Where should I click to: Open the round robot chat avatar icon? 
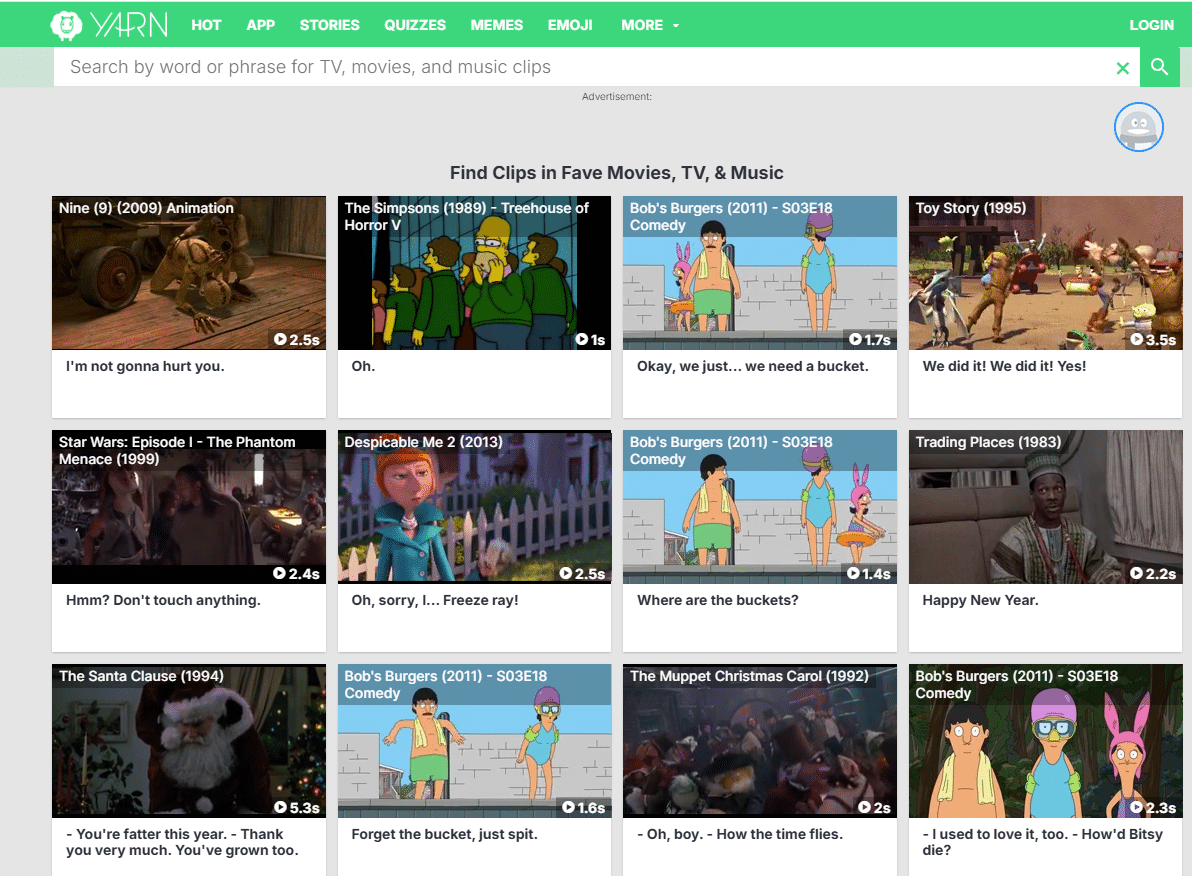pyautogui.click(x=1138, y=127)
